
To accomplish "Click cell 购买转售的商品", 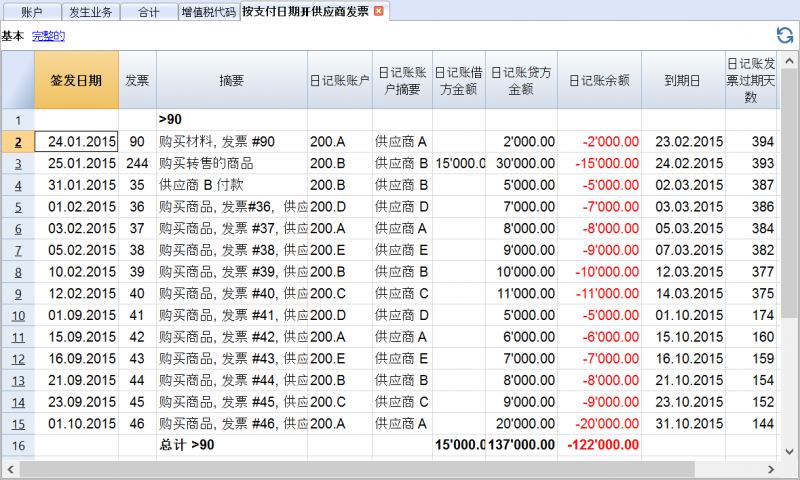I will [232, 163].
